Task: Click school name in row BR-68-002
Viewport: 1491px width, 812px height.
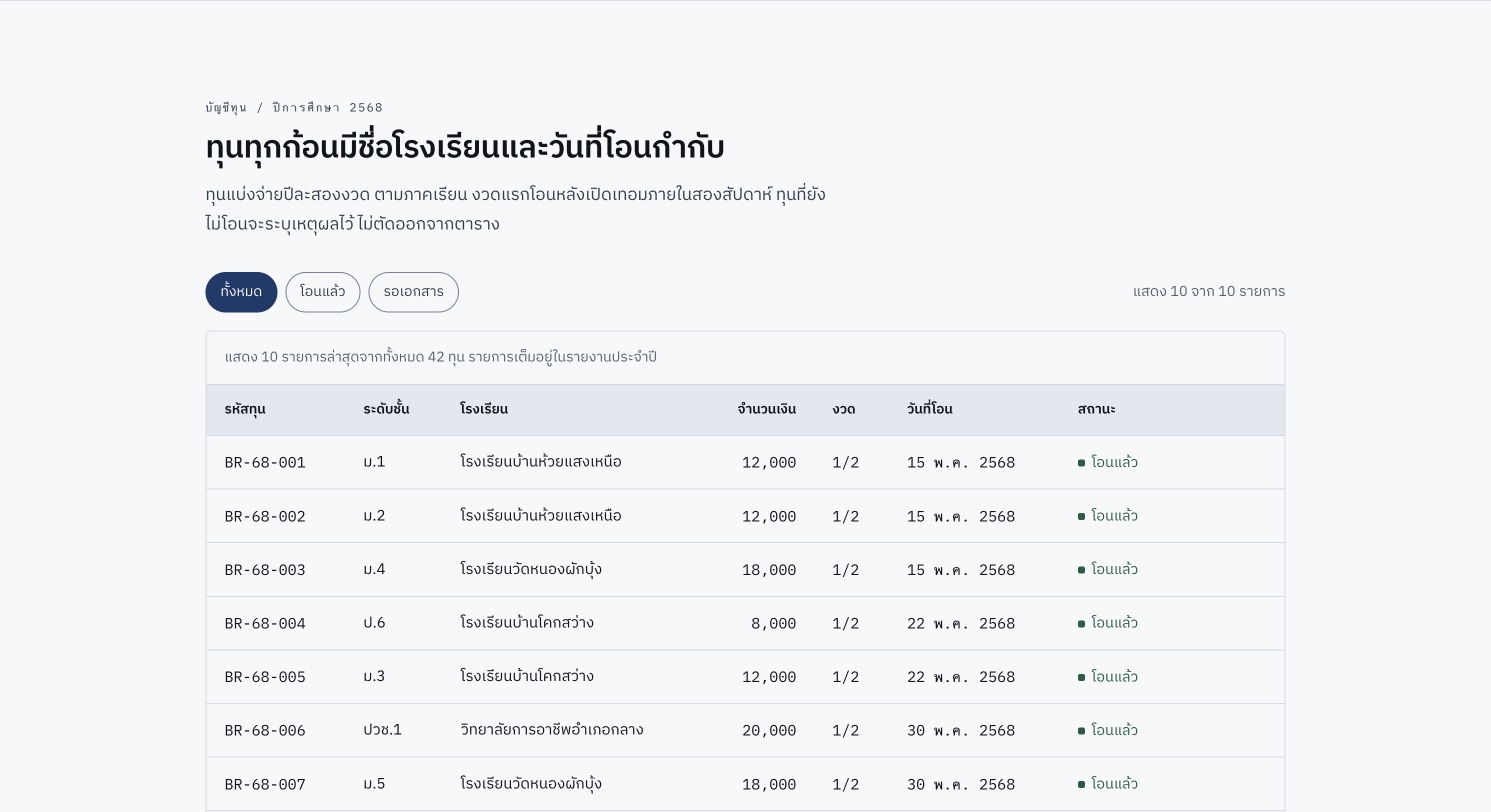Action: pyautogui.click(x=541, y=516)
